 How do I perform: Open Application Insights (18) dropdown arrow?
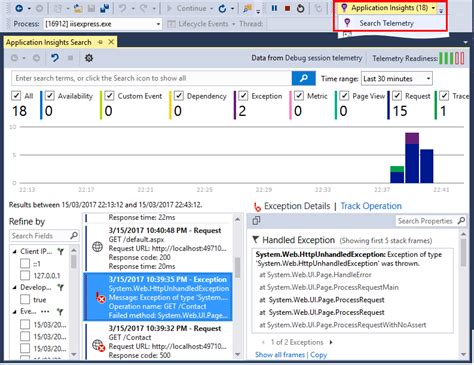pos(433,8)
